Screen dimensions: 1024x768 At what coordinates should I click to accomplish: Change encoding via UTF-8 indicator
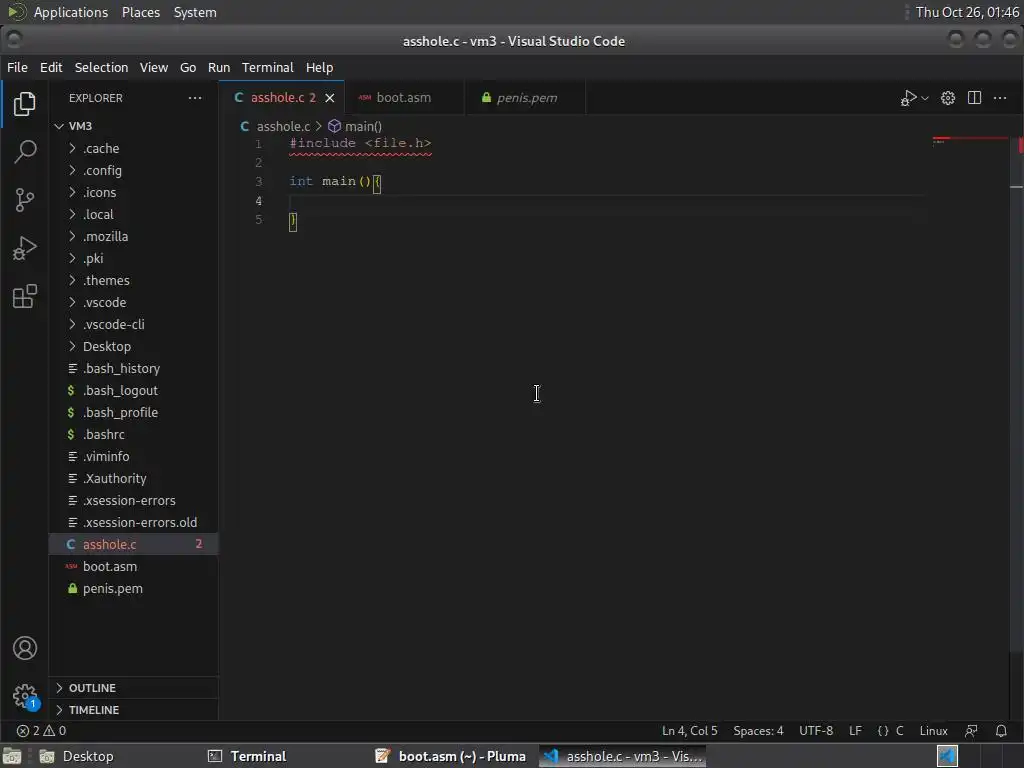[816, 731]
